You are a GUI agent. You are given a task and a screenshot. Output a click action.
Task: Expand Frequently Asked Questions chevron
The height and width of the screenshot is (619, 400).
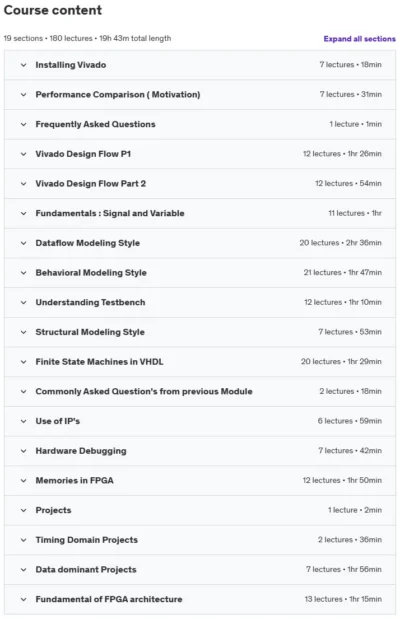(x=24, y=124)
